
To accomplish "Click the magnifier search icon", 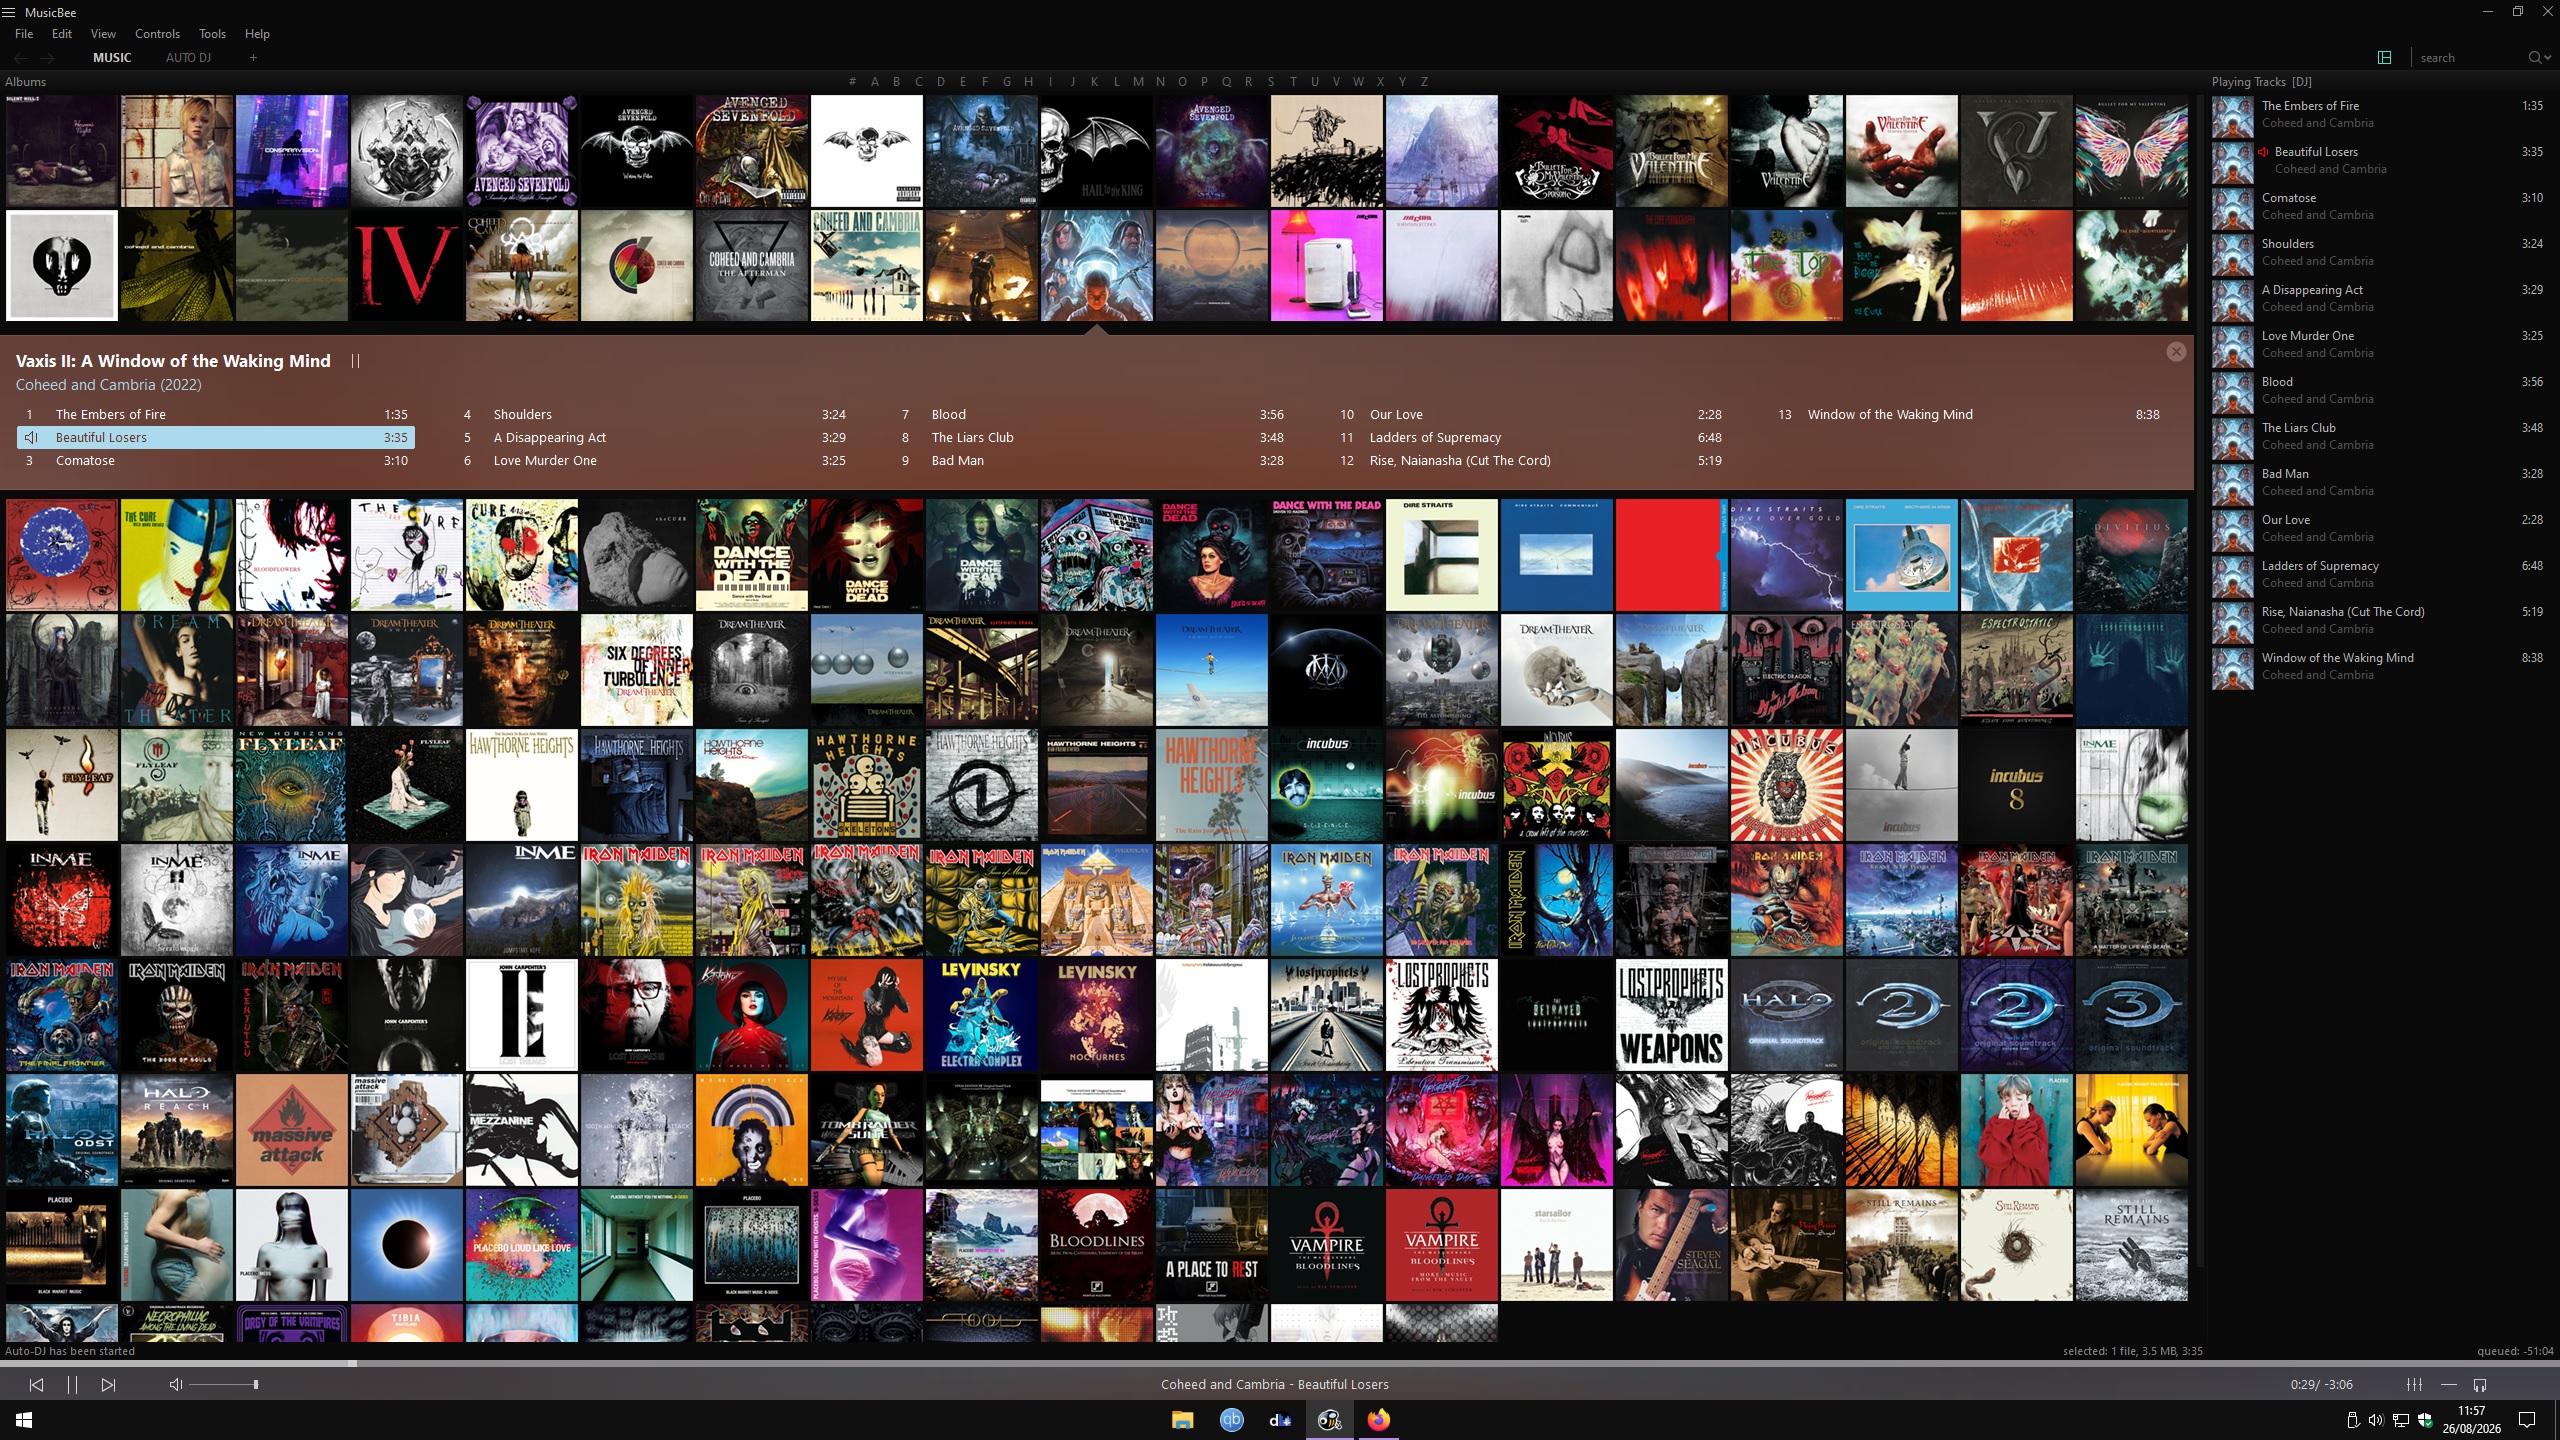I will [2535, 58].
